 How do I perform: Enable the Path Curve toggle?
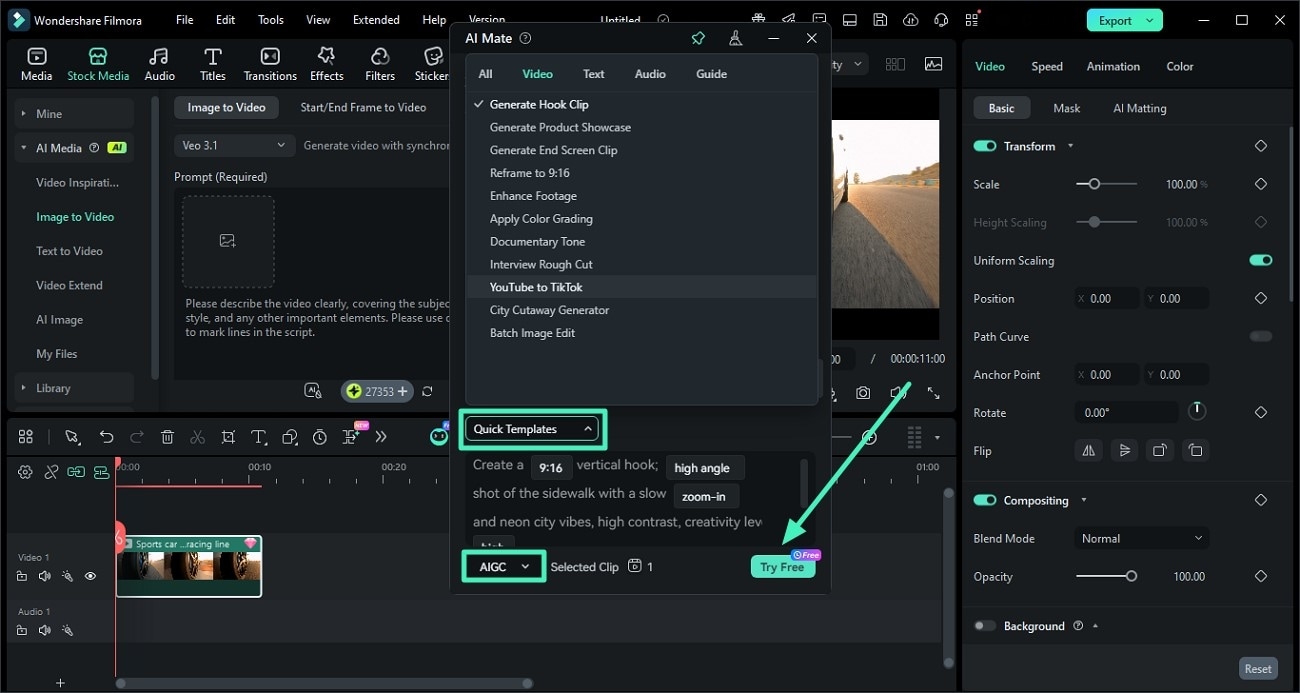click(1260, 336)
